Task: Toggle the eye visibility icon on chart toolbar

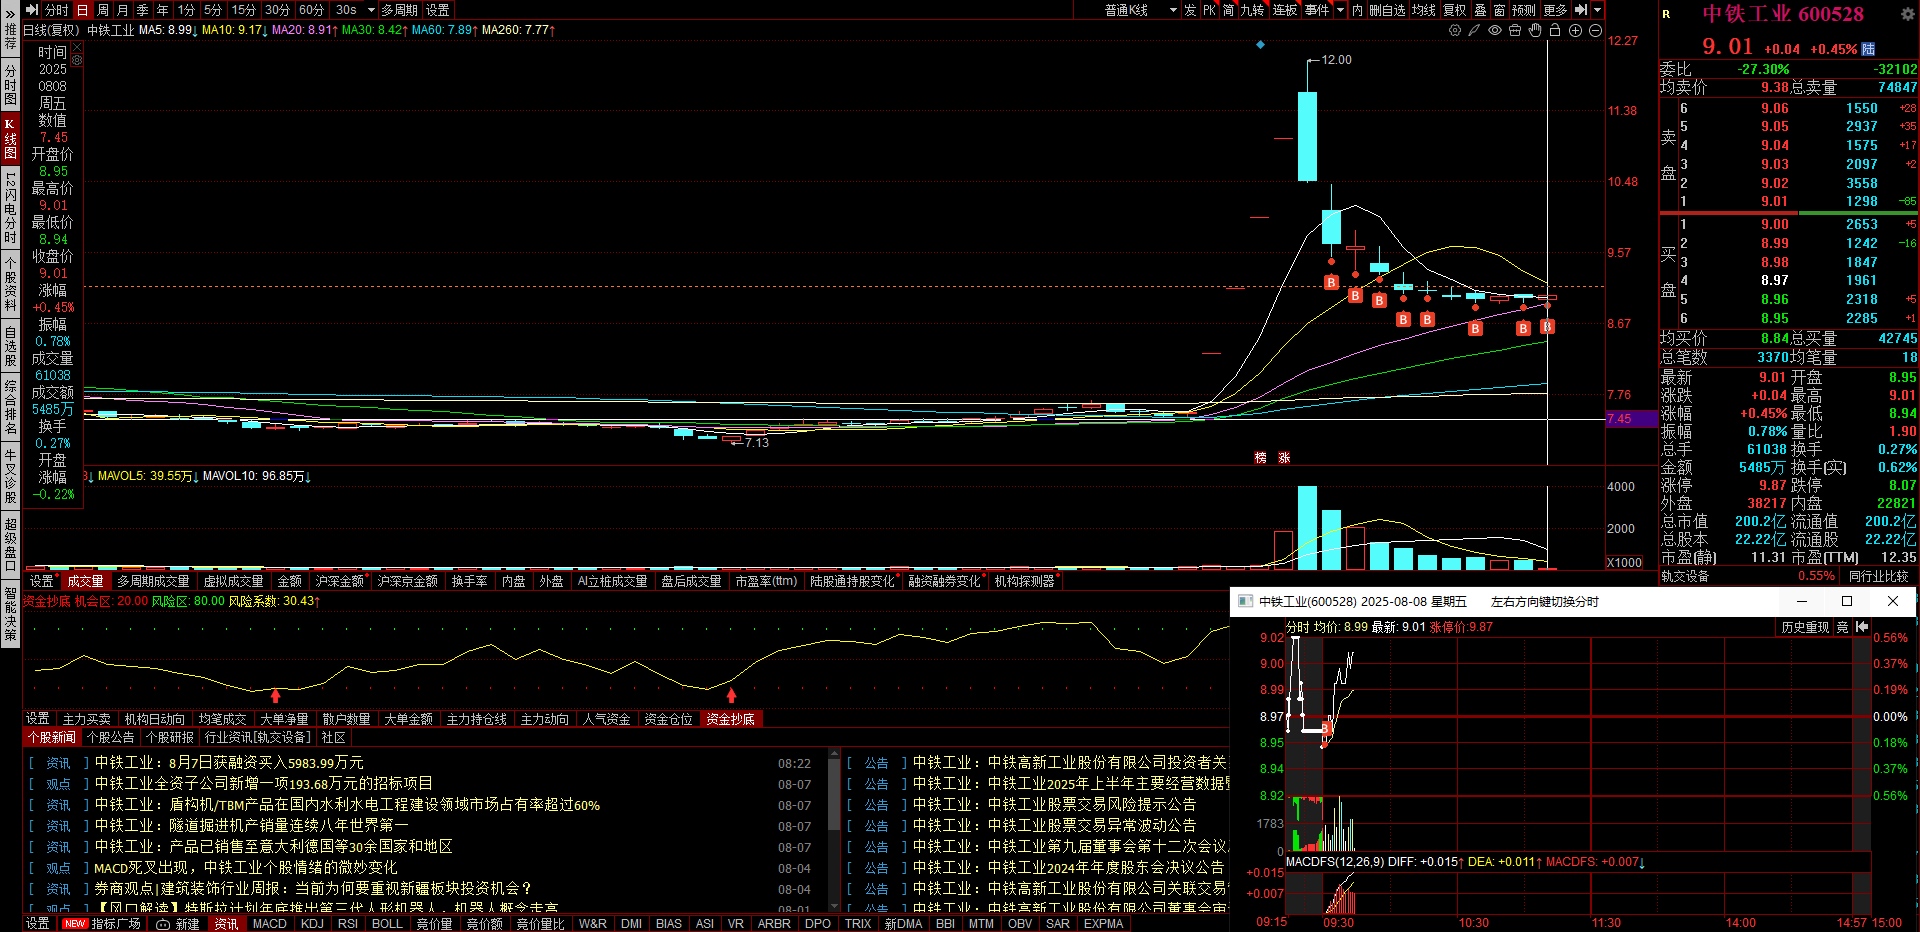Action: pyautogui.click(x=1495, y=31)
